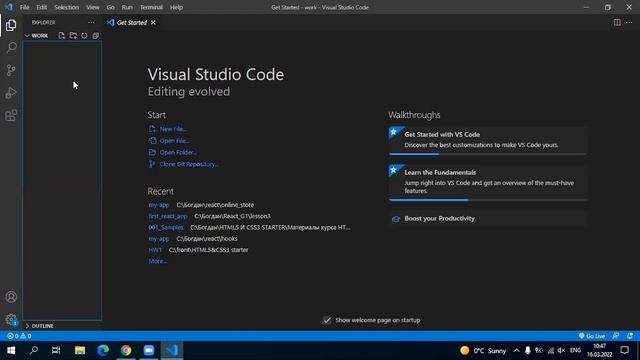This screenshot has width=640, height=360.
Task: Open the Search view icon
Action: [11, 48]
